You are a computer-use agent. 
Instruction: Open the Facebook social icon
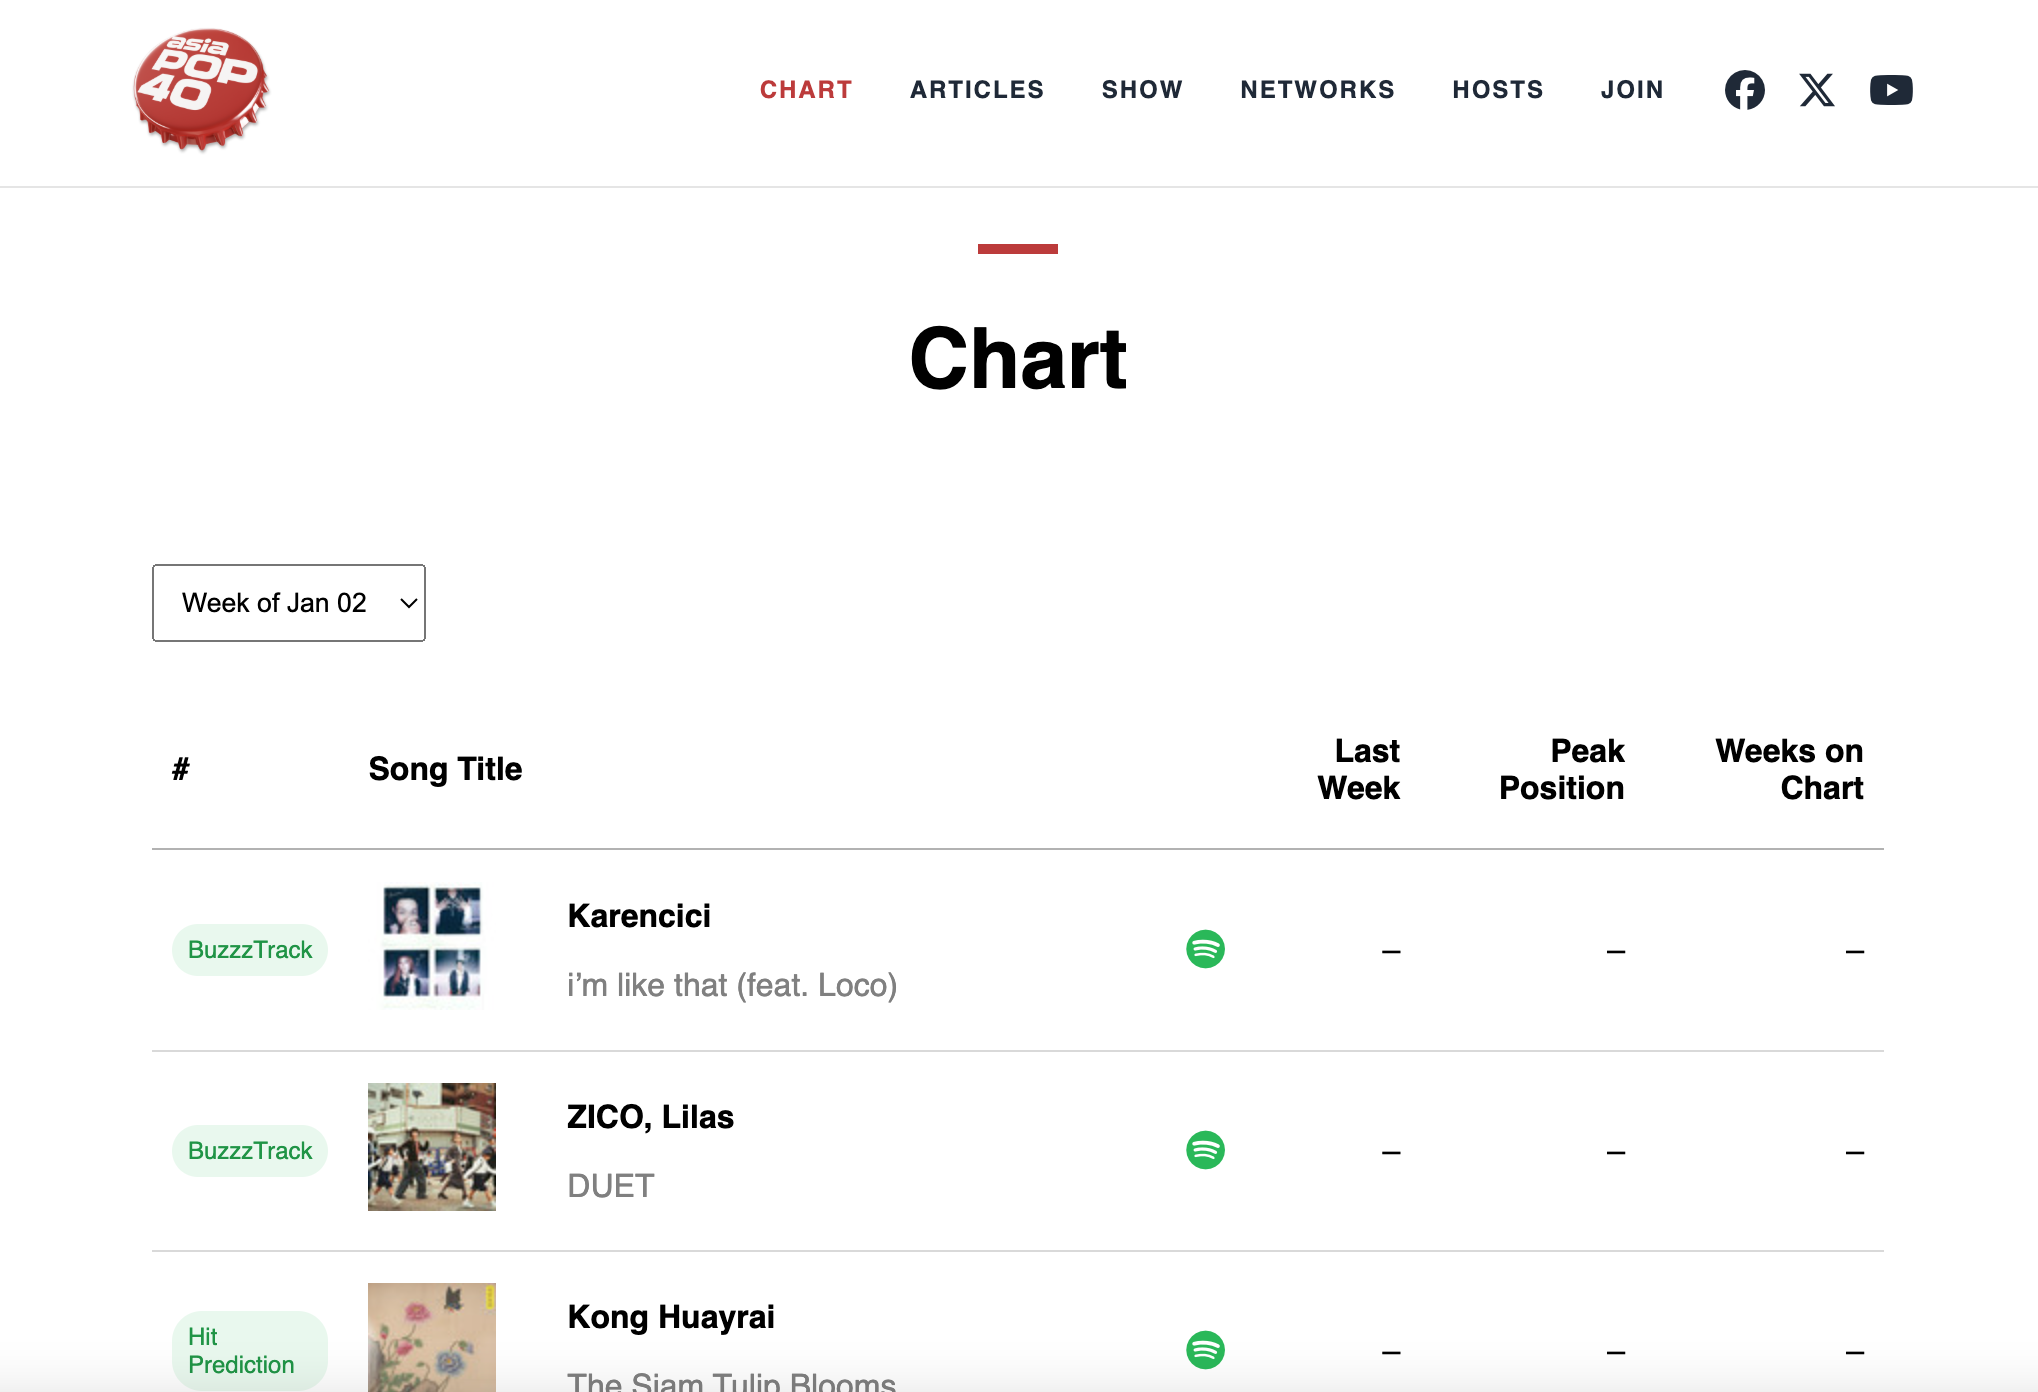point(1744,90)
